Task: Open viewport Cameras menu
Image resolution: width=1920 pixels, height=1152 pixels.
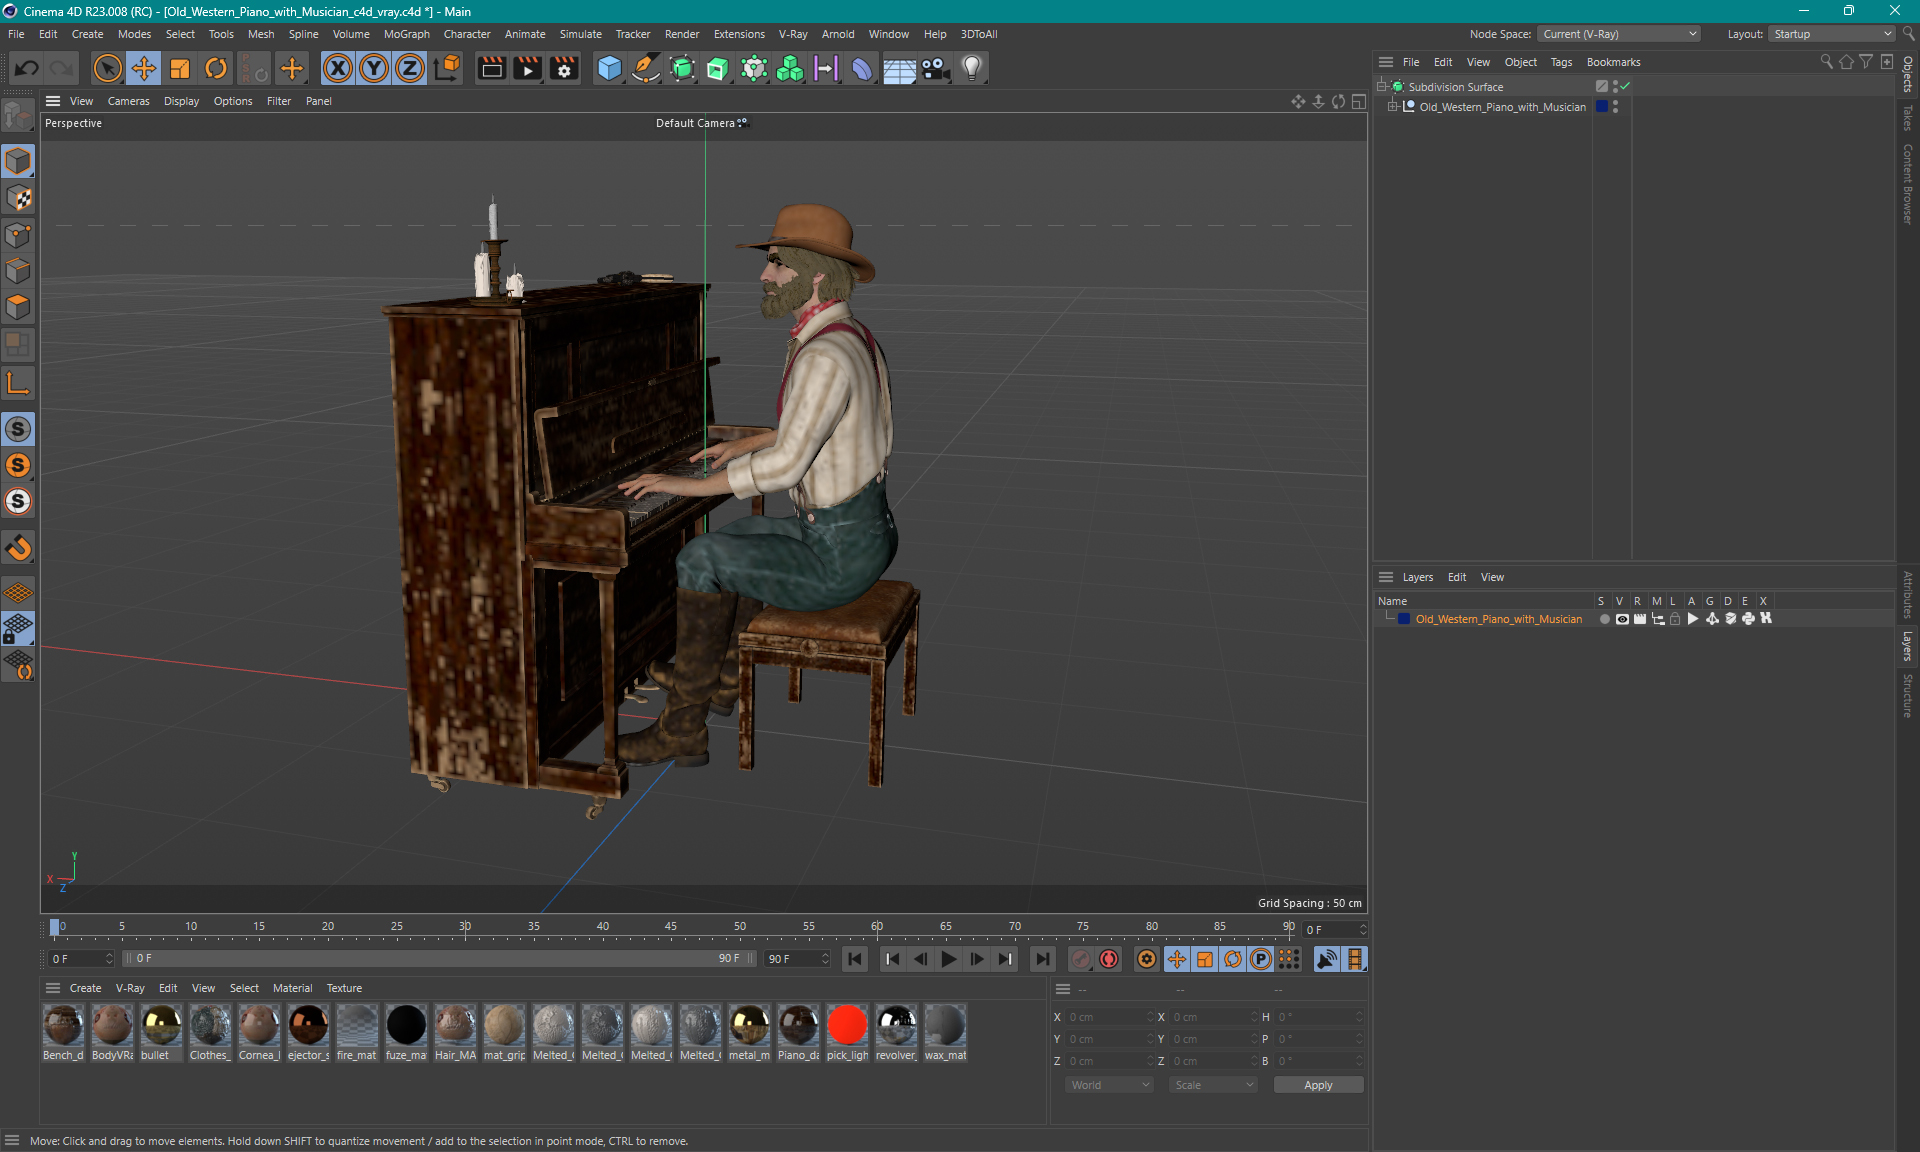Action: 128,101
